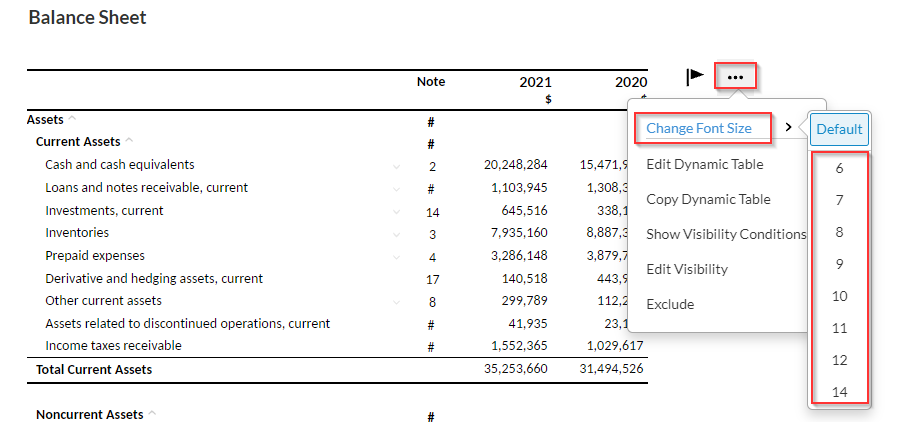Choose Copy Dynamic Table option
The width and height of the screenshot is (921, 422).
point(708,199)
